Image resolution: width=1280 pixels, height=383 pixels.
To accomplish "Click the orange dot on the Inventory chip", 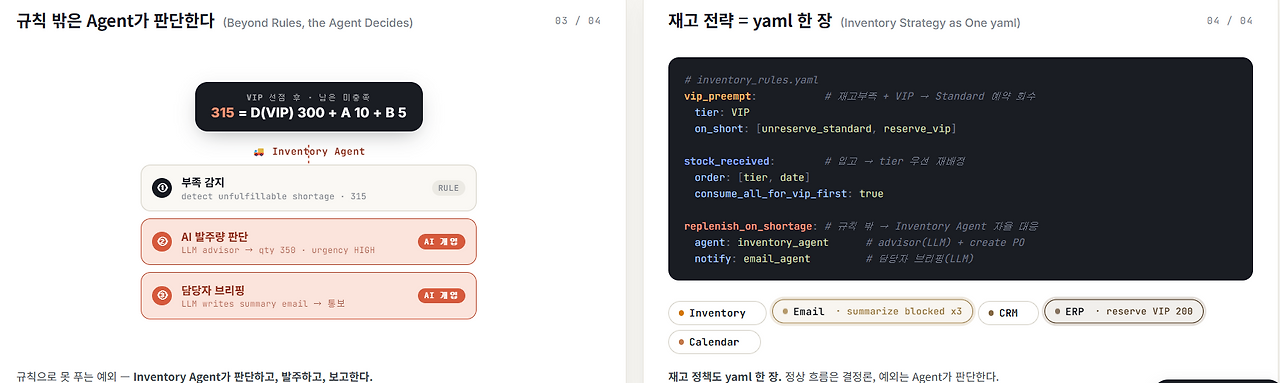I will [682, 313].
